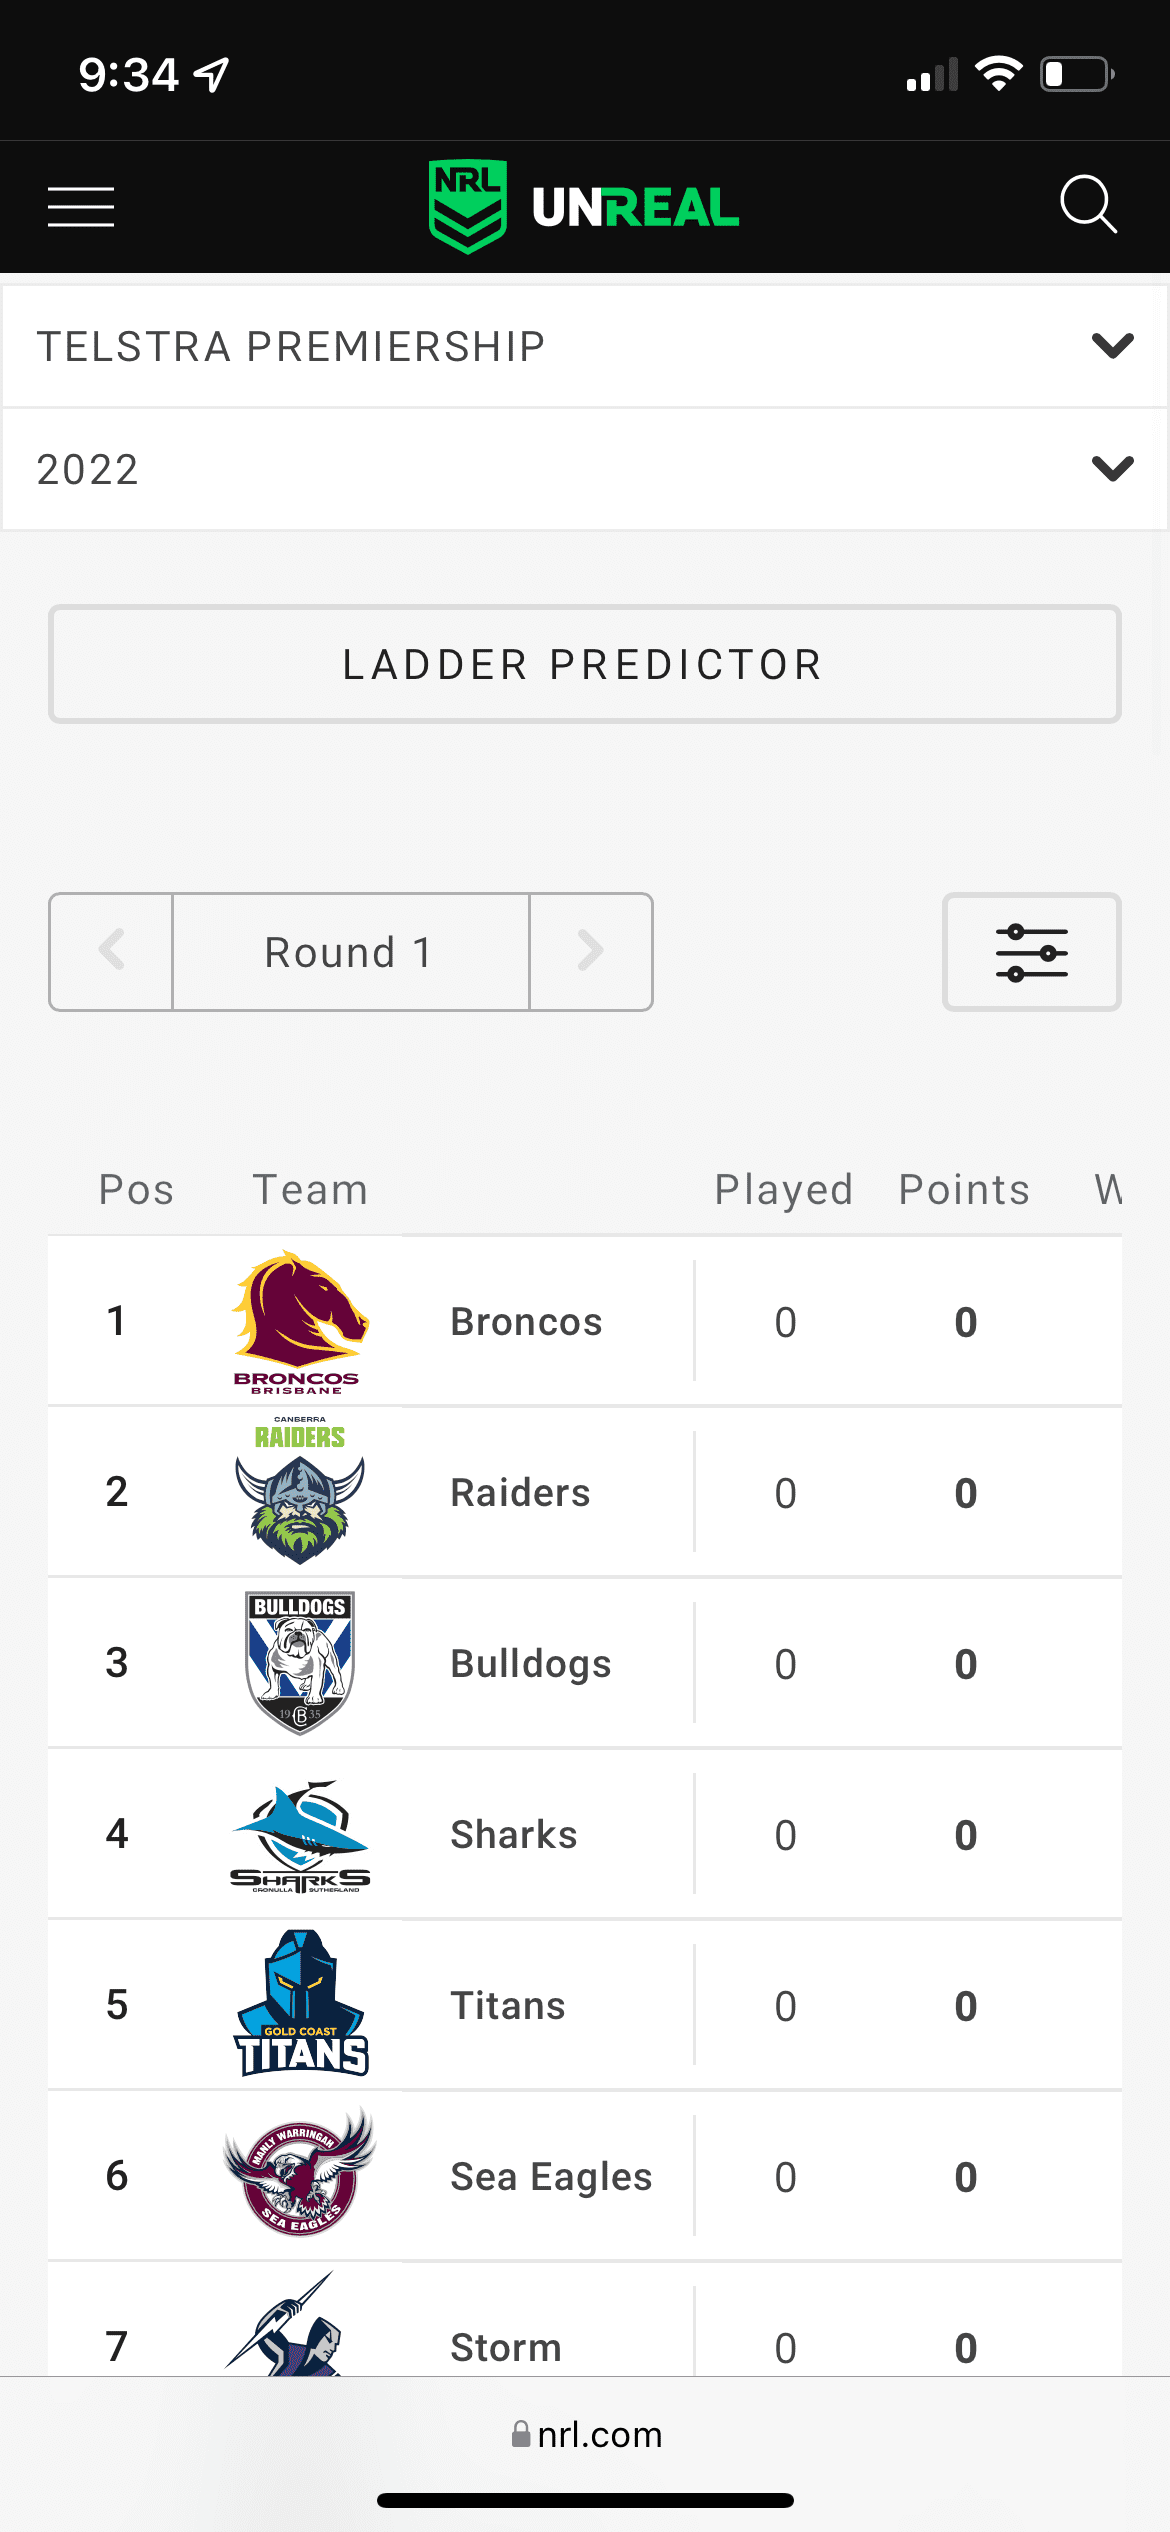The width and height of the screenshot is (1170, 2532).
Task: Tap the Bulldogs team logo
Action: tap(299, 1663)
